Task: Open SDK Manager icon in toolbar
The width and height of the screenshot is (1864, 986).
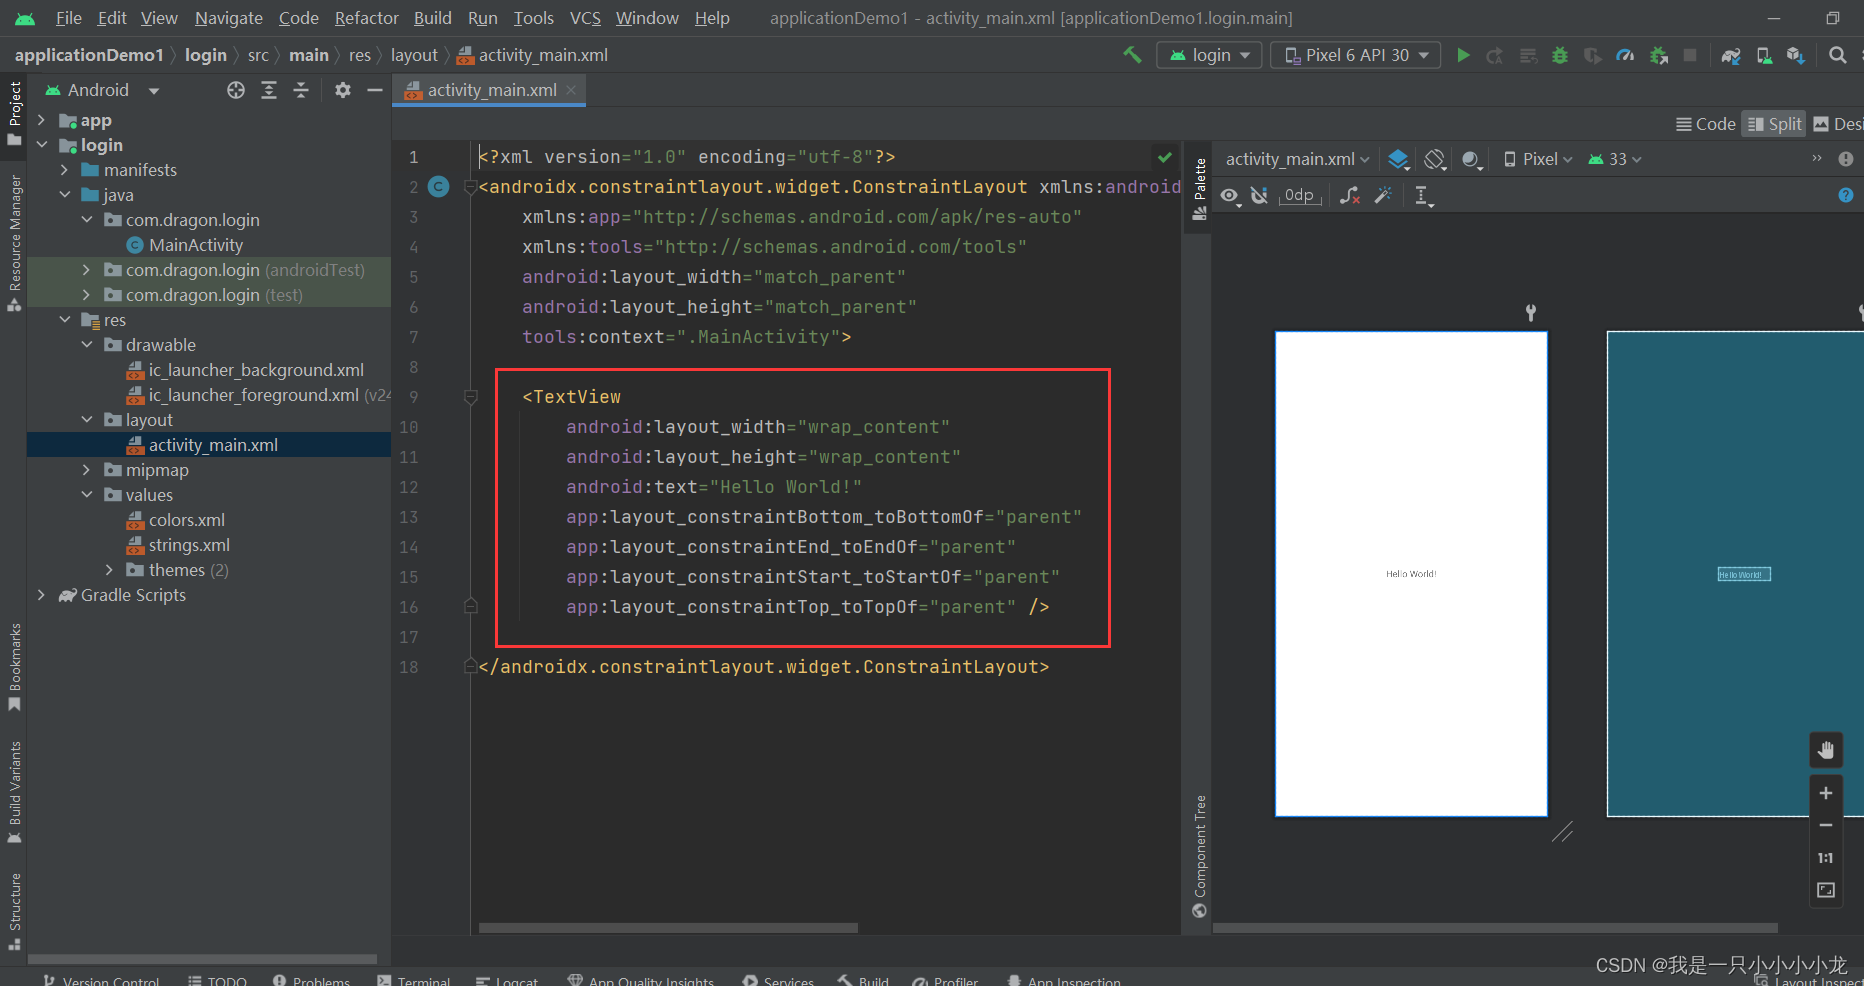Action: pos(1796,55)
